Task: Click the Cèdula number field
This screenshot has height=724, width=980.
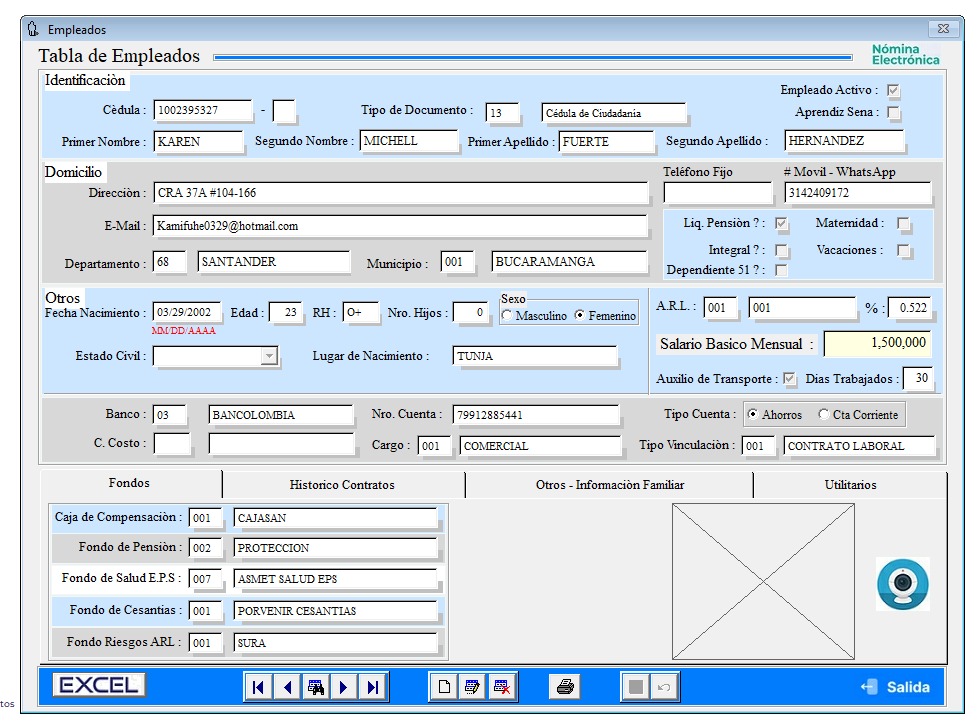Action: 202,111
